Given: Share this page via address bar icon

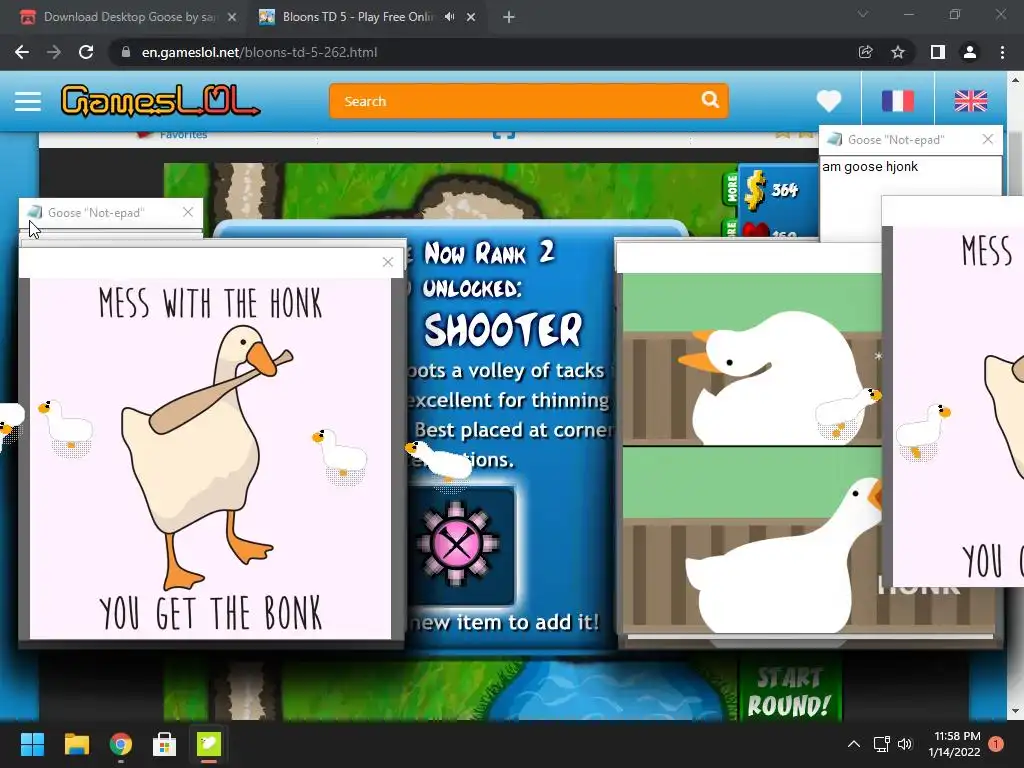Looking at the screenshot, I should (x=865, y=52).
